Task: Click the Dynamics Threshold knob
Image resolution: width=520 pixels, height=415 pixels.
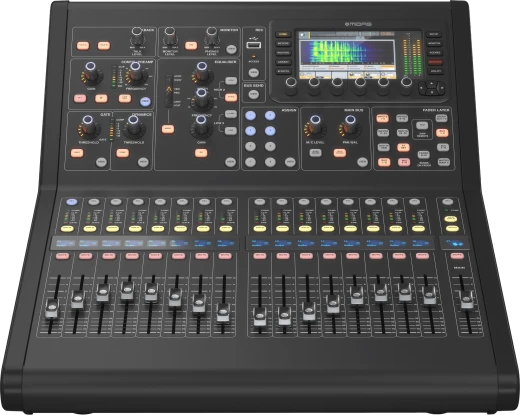Action: pyautogui.click(x=134, y=127)
